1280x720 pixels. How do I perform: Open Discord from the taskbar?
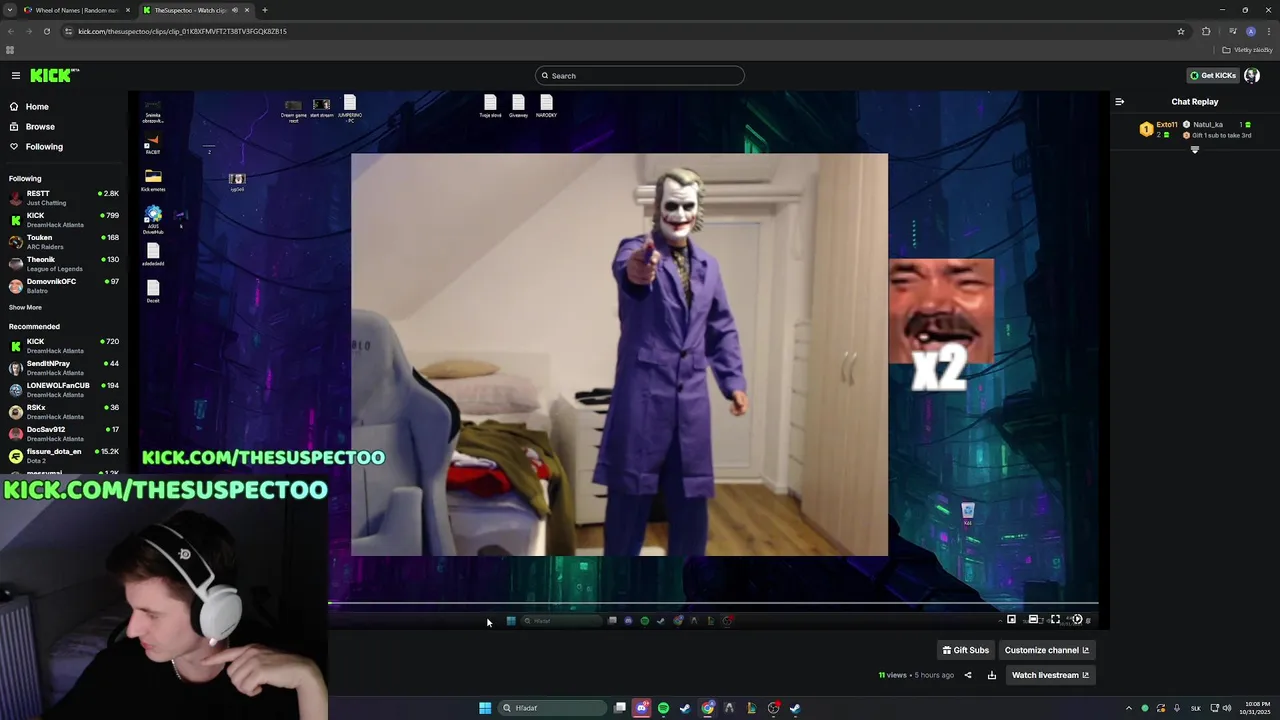click(x=642, y=708)
